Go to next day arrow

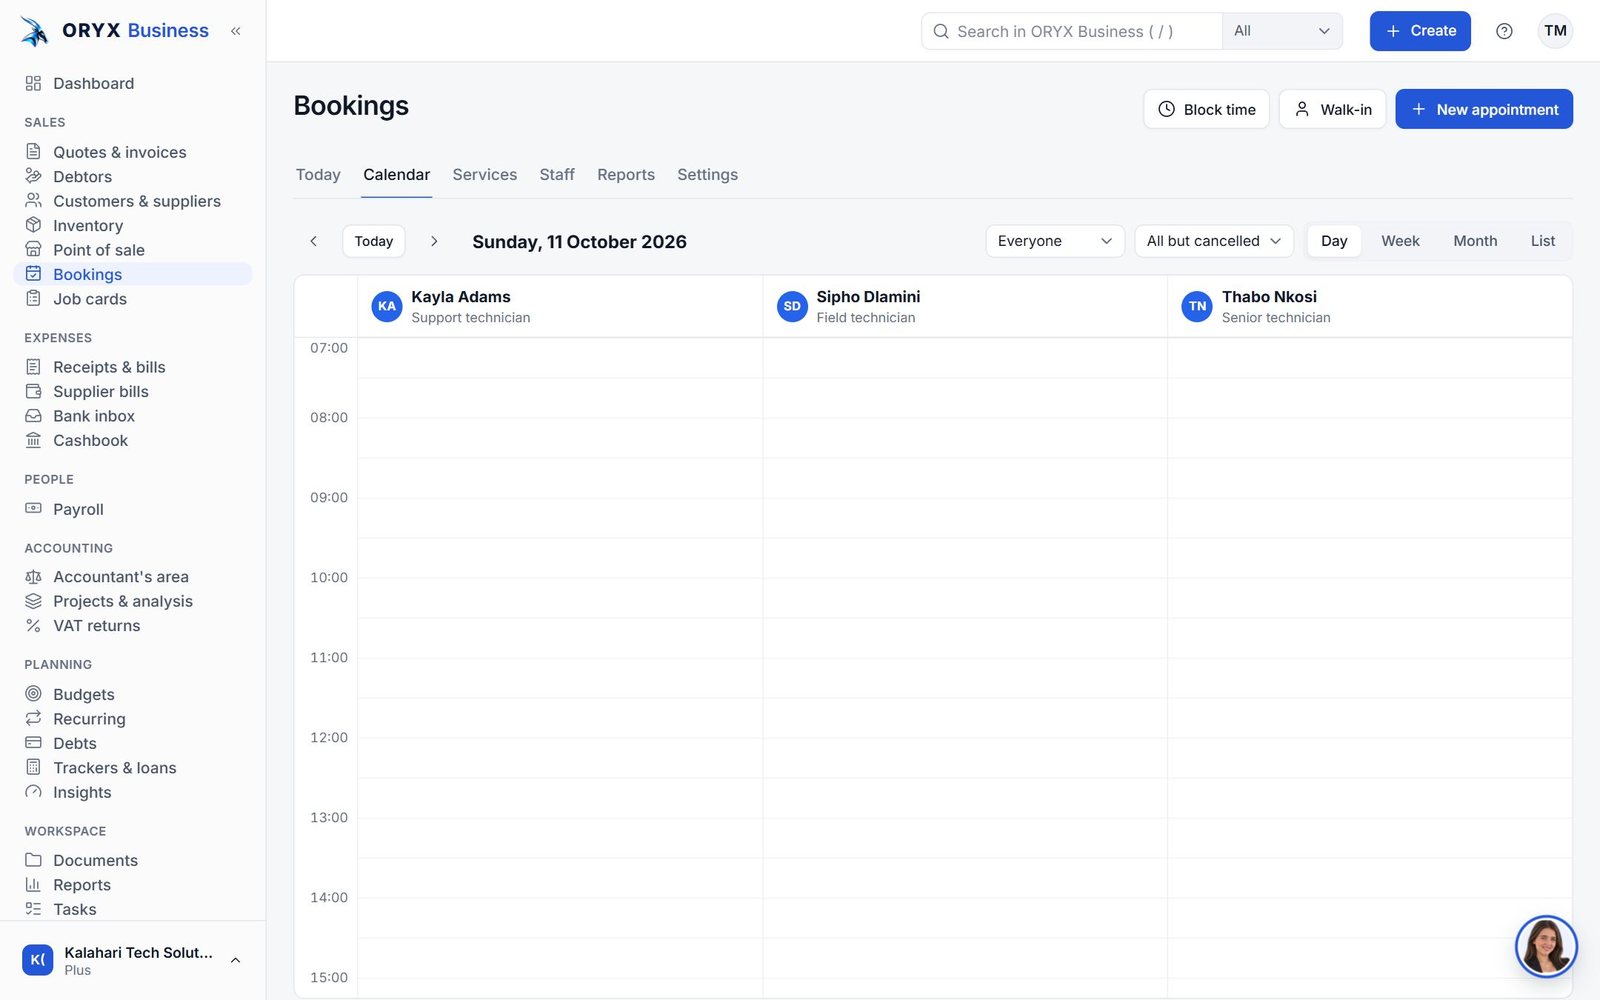[x=434, y=241]
